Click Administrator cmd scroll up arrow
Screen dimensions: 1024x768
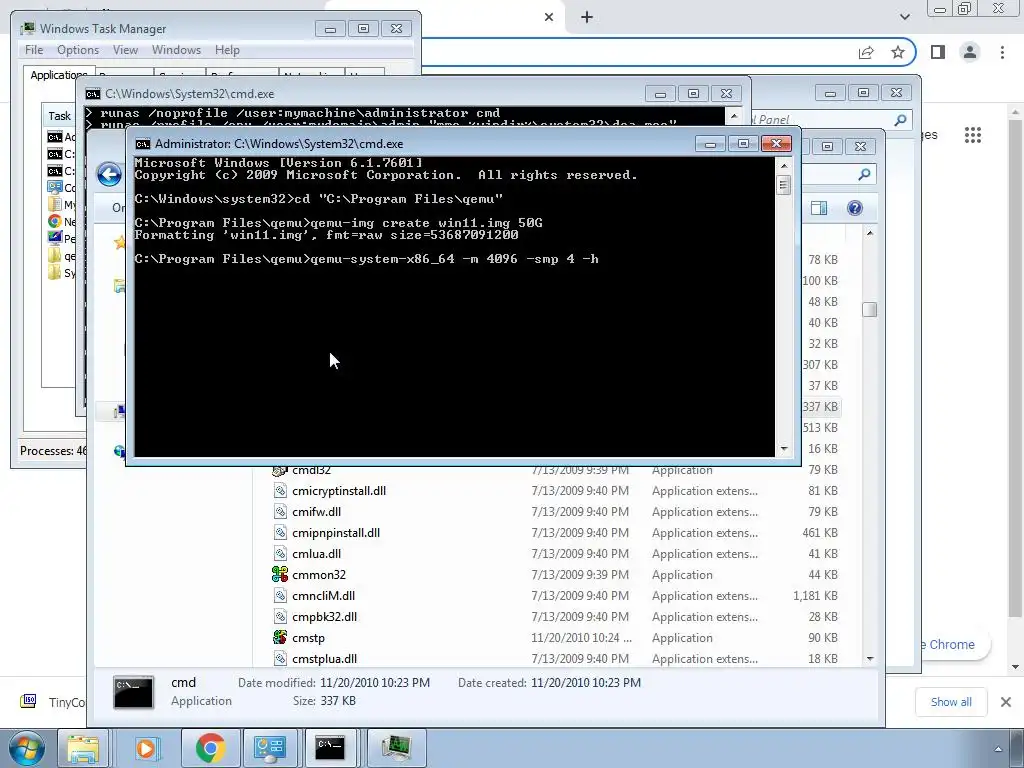(784, 165)
